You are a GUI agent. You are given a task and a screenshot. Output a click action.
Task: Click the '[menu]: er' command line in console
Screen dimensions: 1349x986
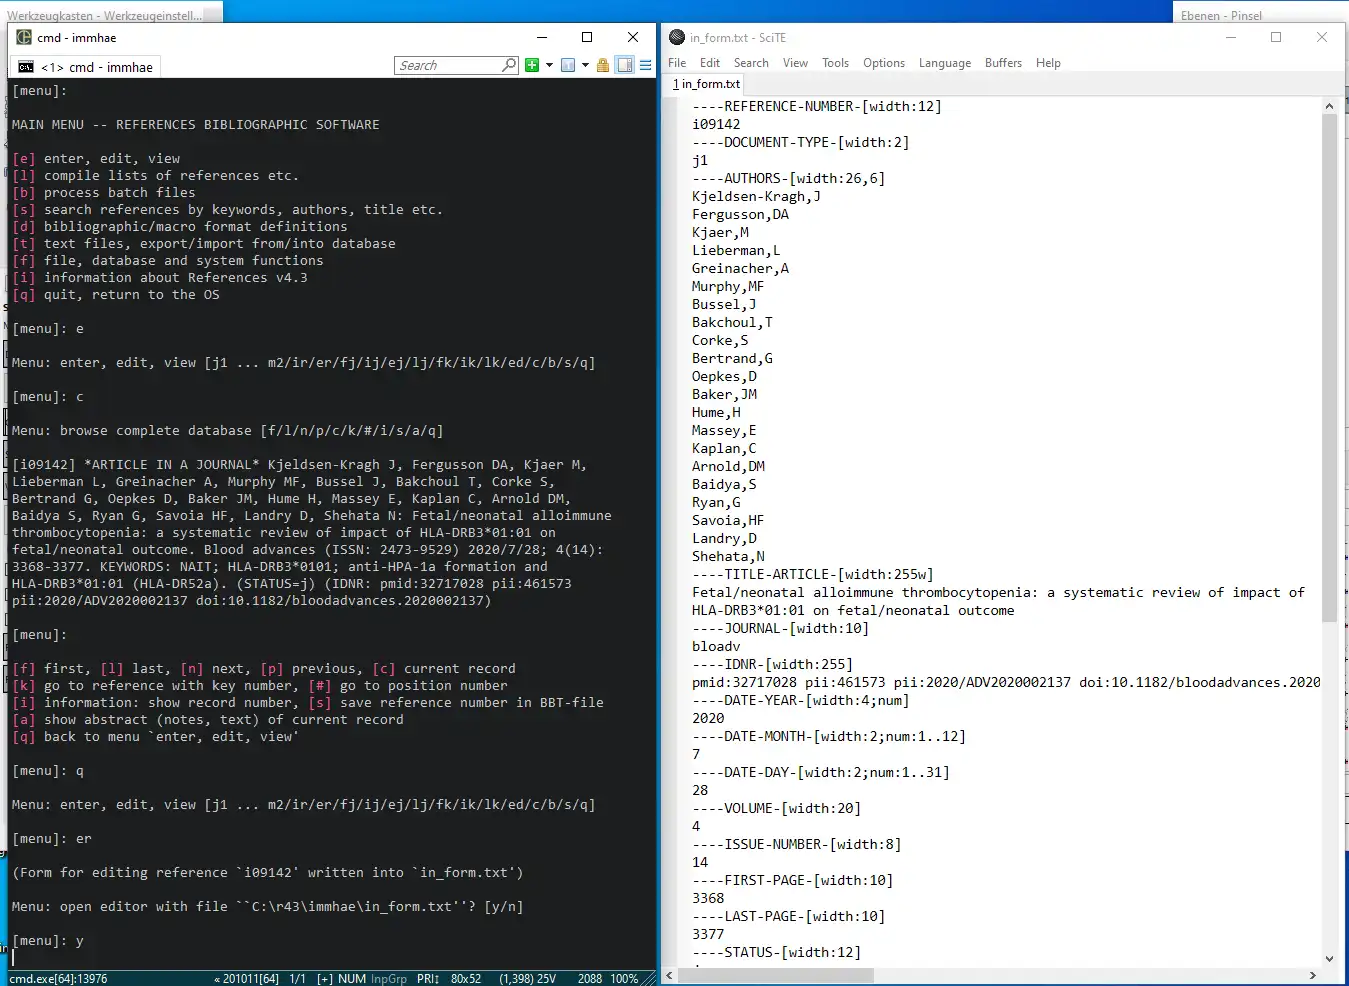[52, 839]
